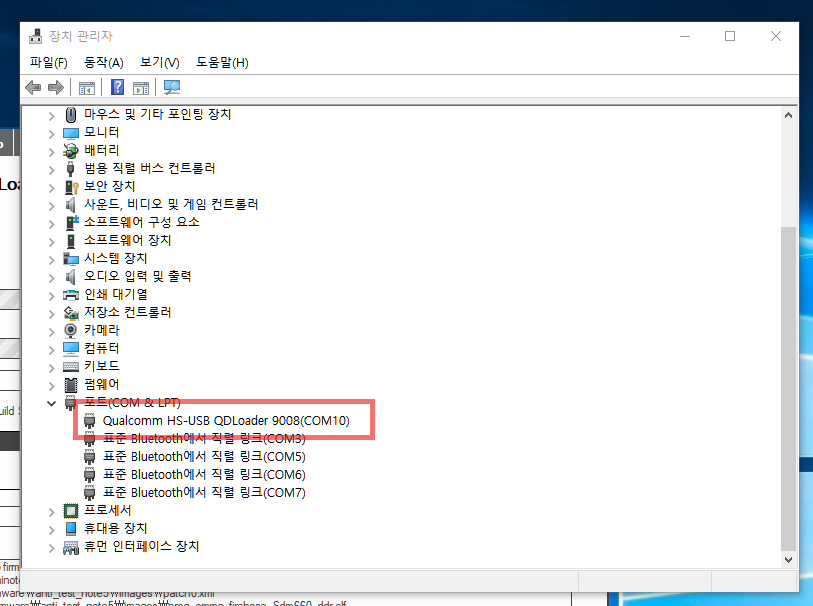Image resolution: width=813 pixels, height=606 pixels.
Task: Click the device tree scroll down arrow
Action: click(789, 559)
